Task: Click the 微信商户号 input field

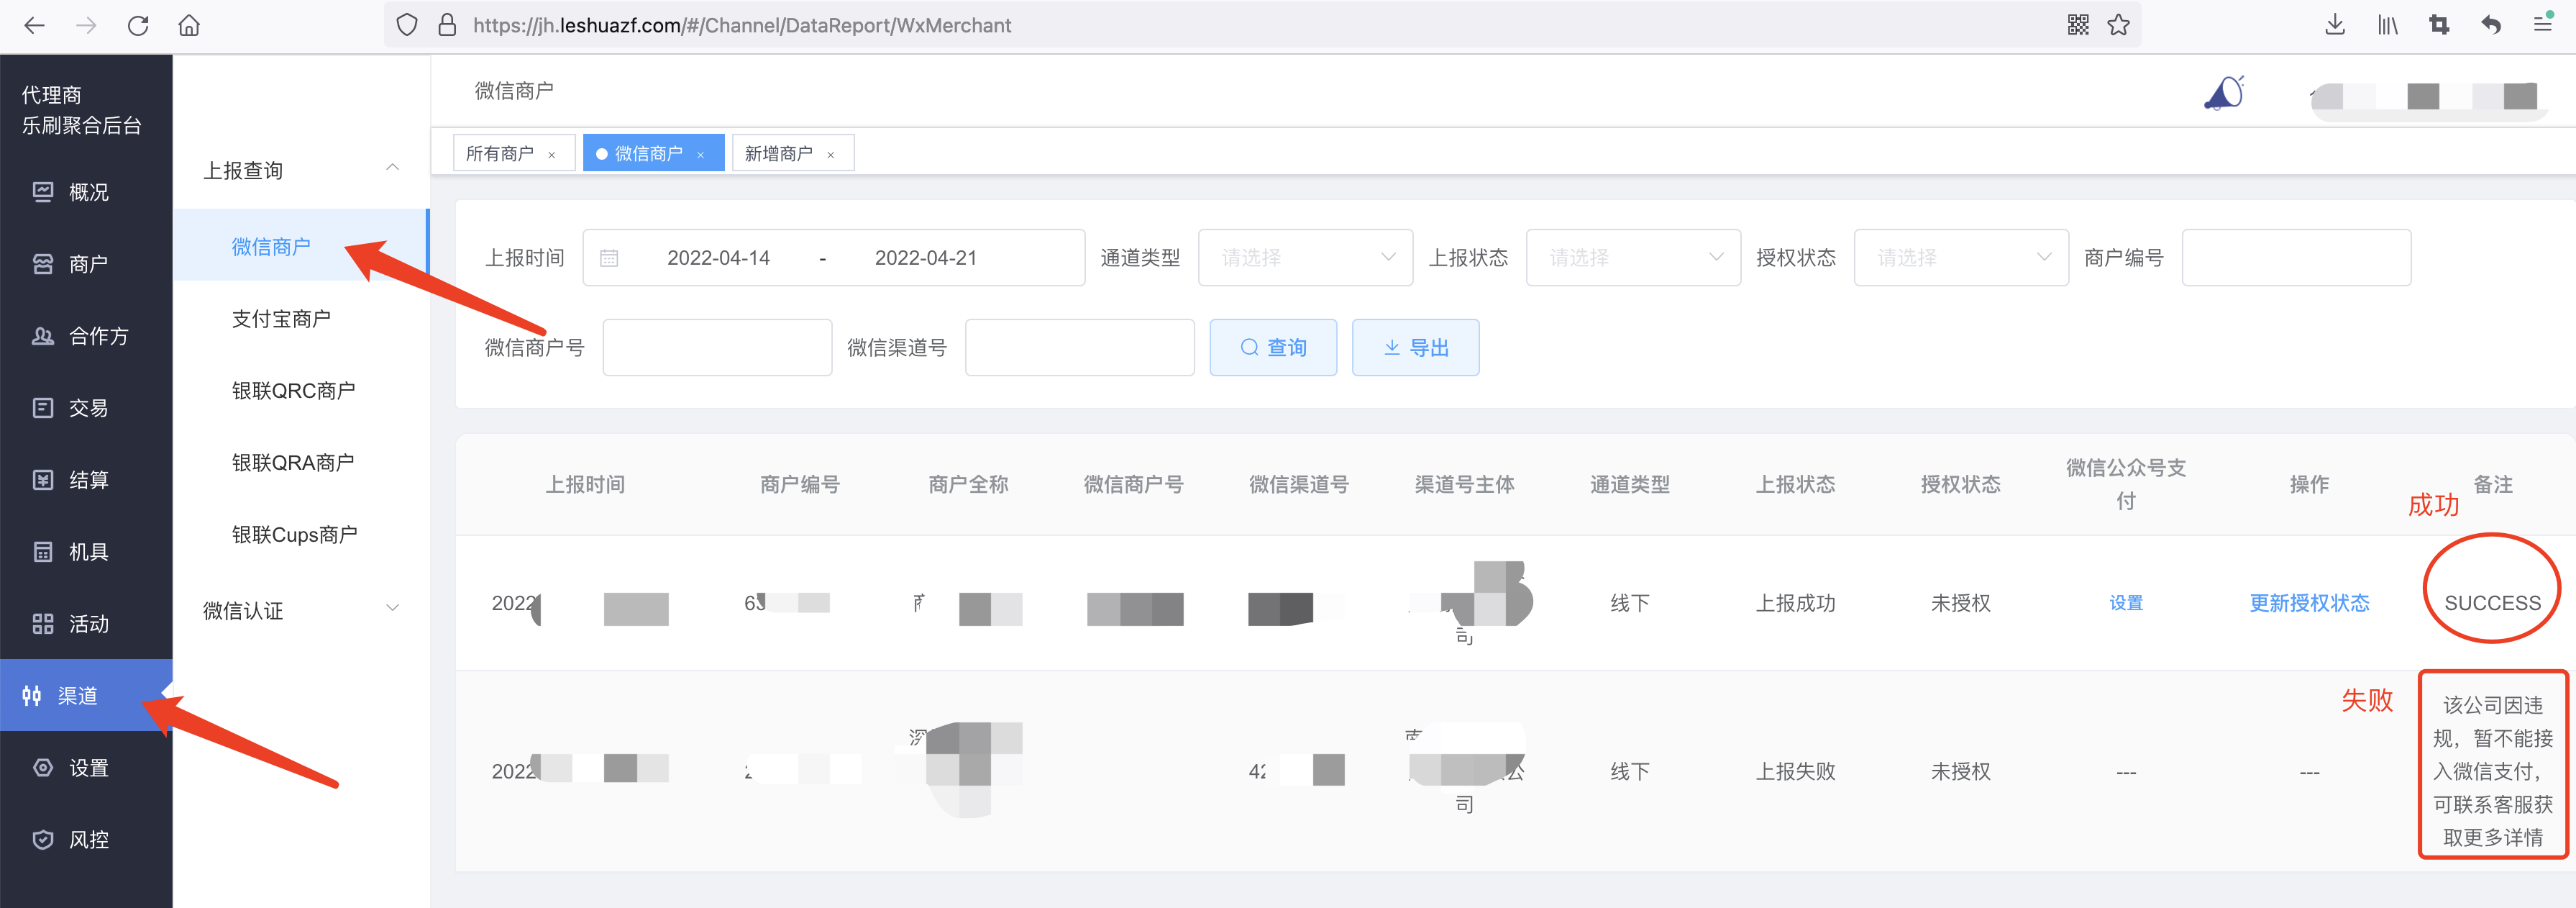Action: [717, 348]
